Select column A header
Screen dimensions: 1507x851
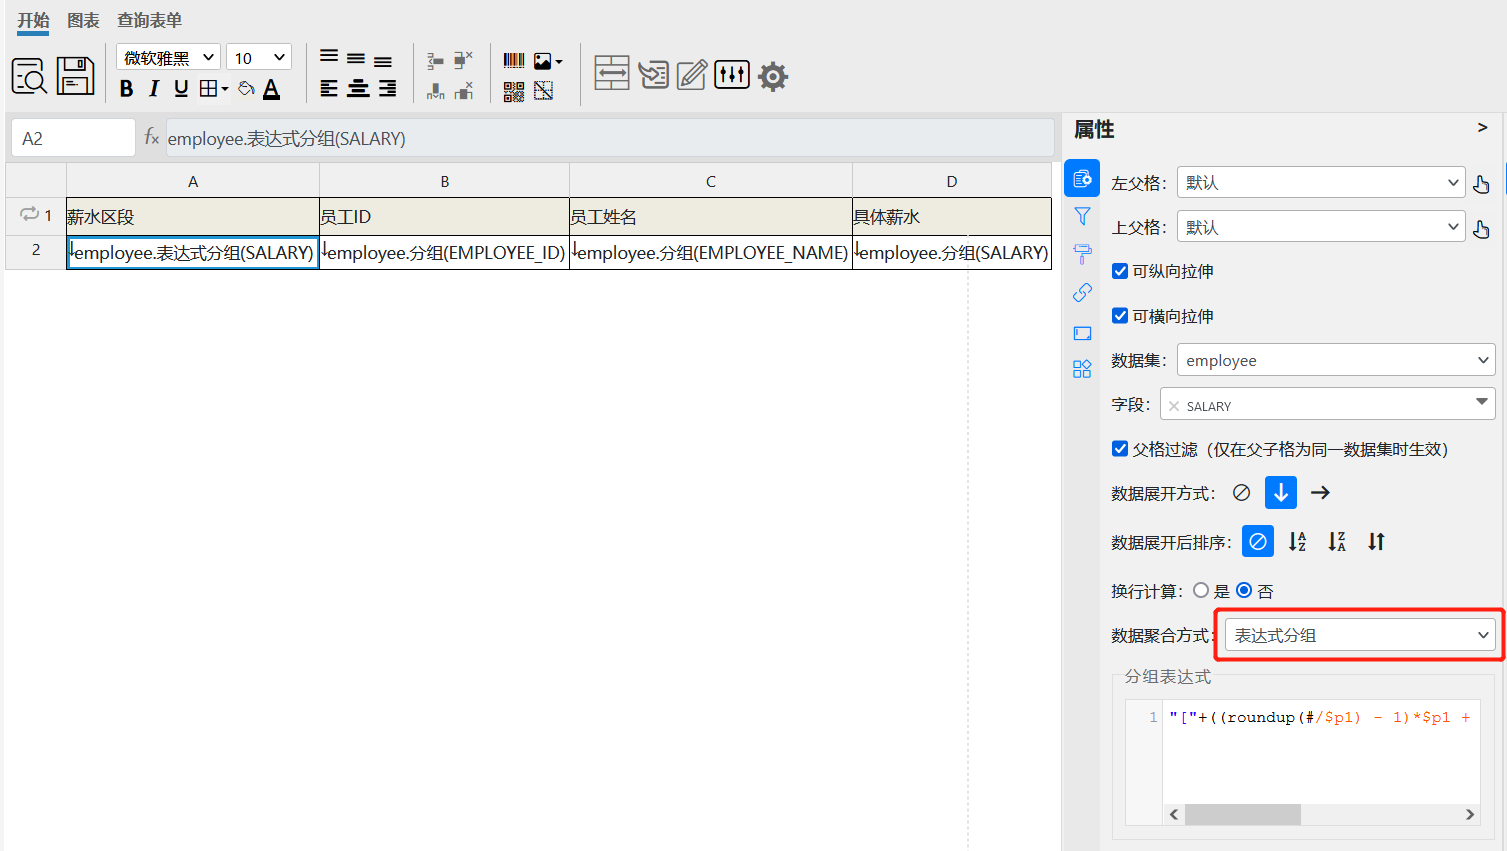[x=193, y=181]
